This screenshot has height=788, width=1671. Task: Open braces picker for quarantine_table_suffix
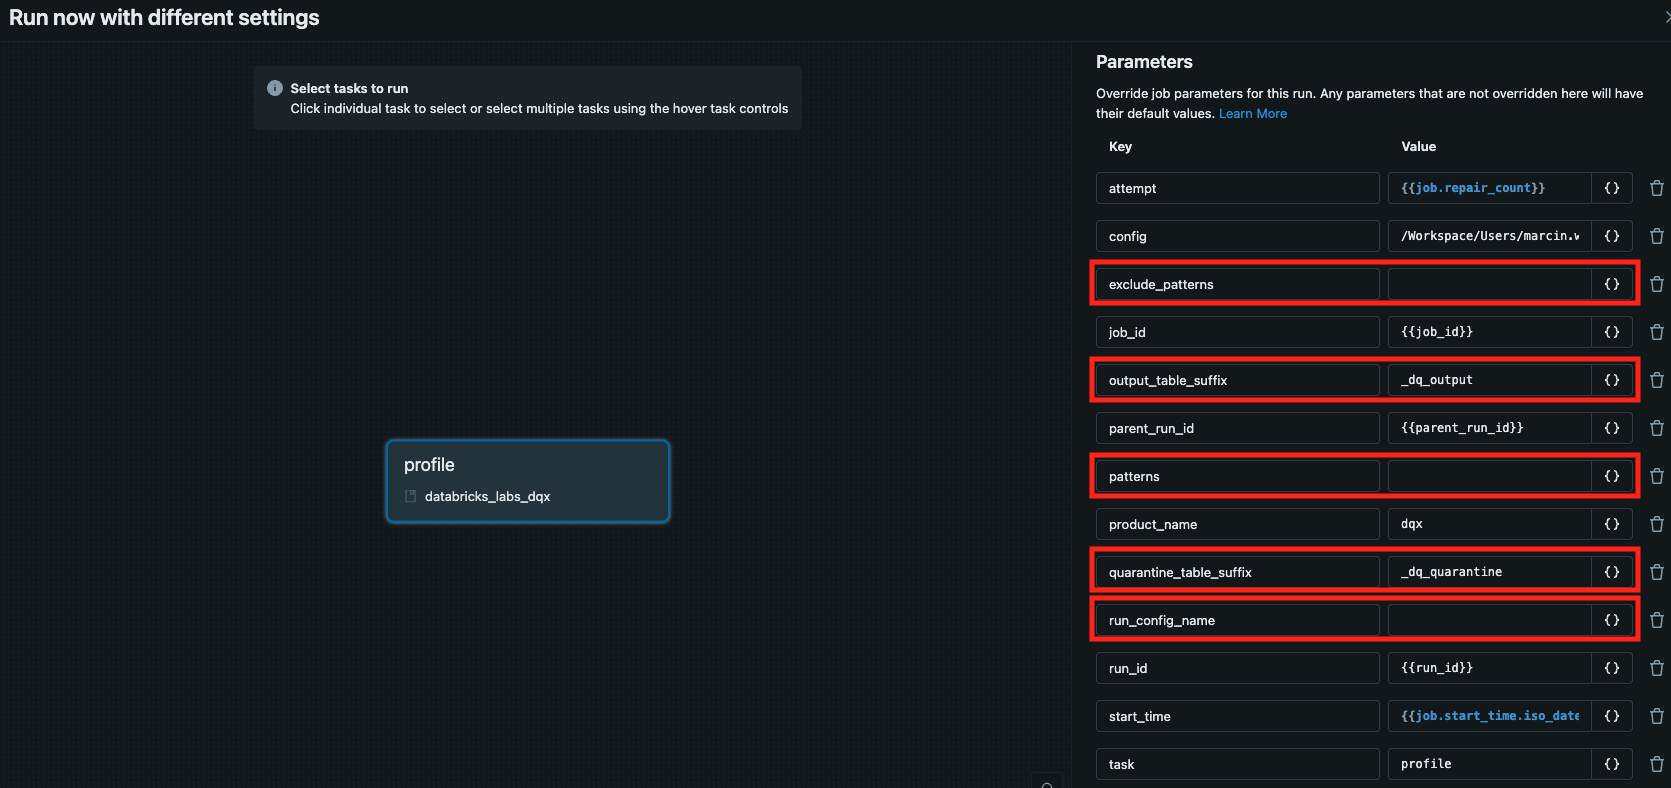(1611, 572)
